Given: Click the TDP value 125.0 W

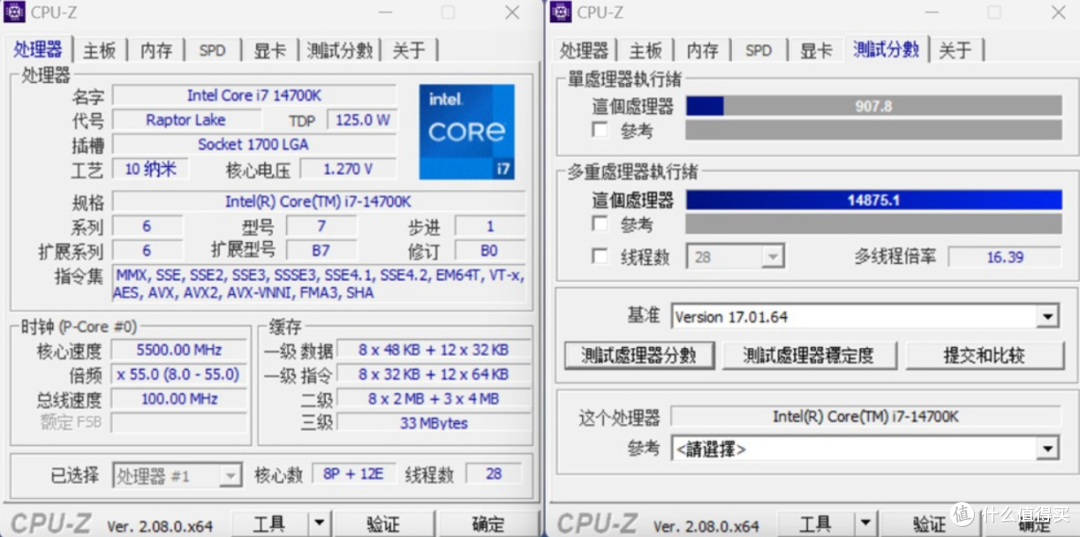Looking at the screenshot, I should pyautogui.click(x=362, y=120).
